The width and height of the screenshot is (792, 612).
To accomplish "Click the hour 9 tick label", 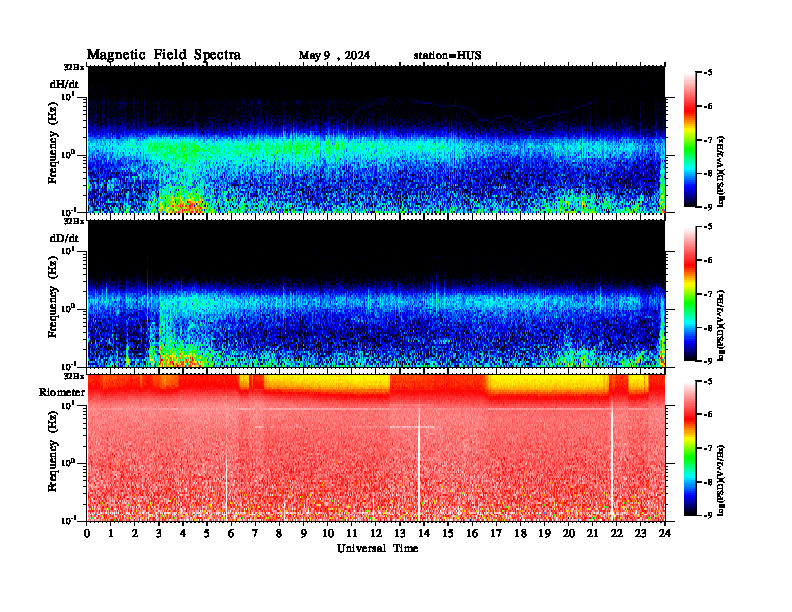I will click(304, 533).
